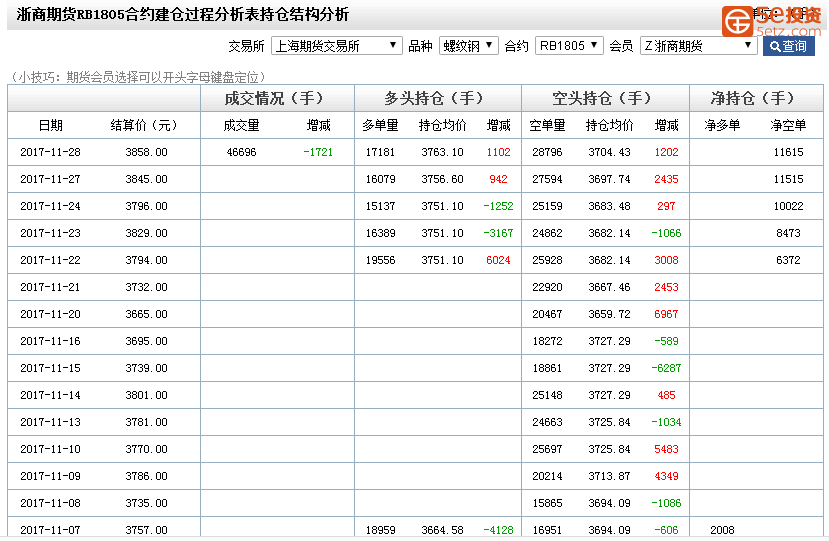Click short position value 22920
The height and width of the screenshot is (541, 829).
547,287
